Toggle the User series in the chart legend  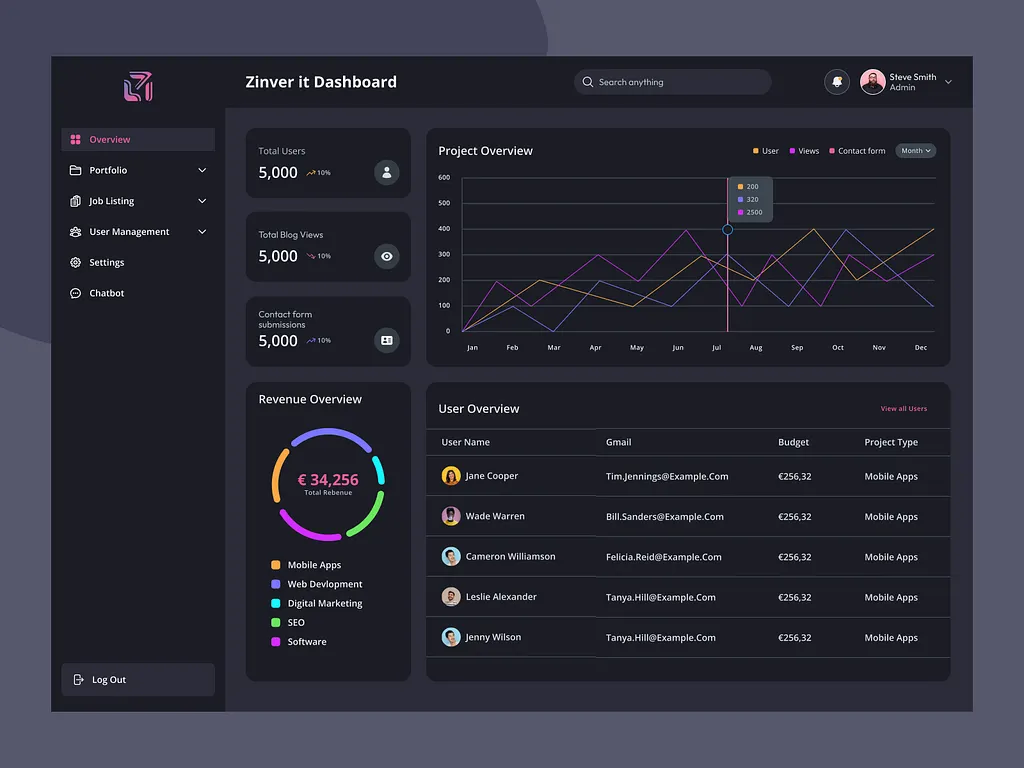[x=762, y=150]
